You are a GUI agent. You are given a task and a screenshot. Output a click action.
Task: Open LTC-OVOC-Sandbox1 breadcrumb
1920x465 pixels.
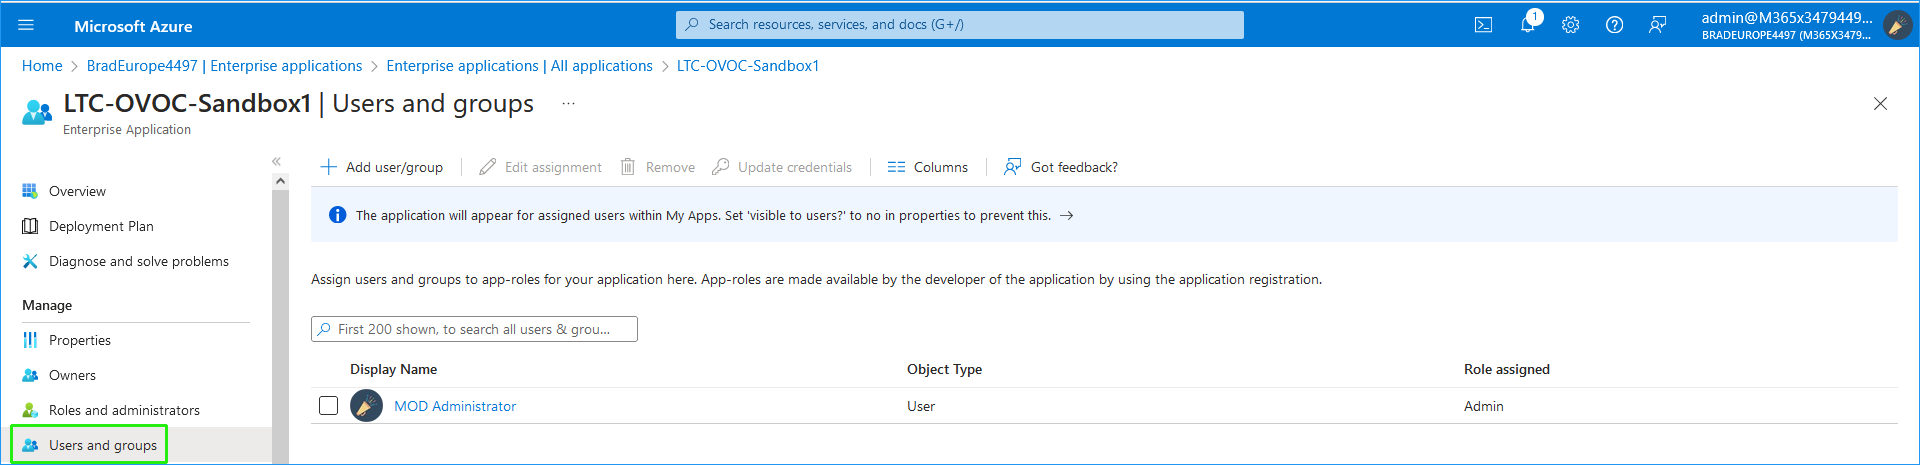click(x=748, y=66)
